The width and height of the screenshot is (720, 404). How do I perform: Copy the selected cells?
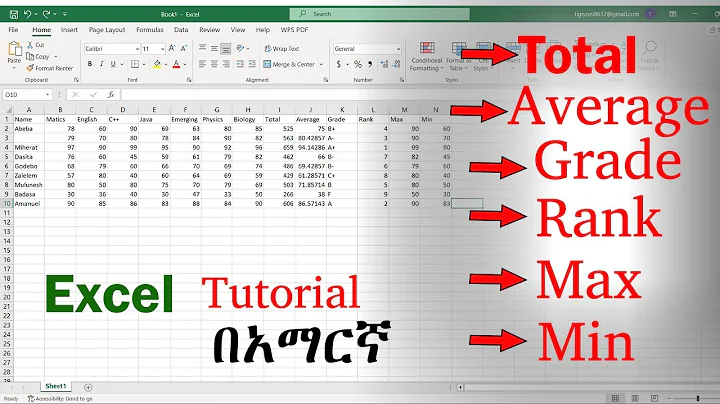click(39, 56)
